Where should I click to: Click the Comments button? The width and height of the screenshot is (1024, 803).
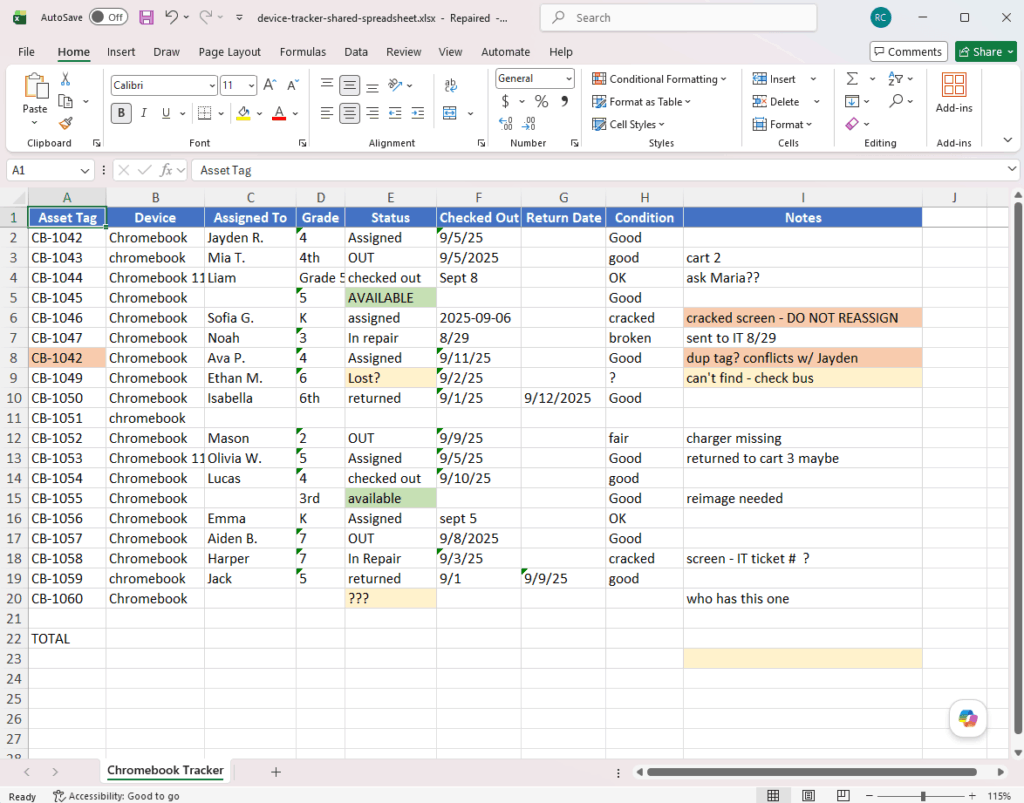908,52
